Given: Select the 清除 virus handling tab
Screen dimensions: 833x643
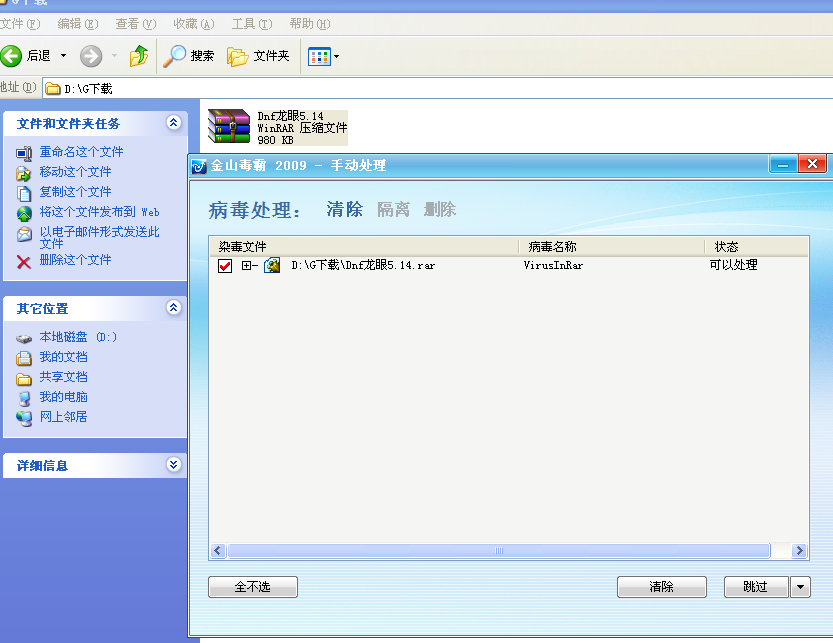Looking at the screenshot, I should coord(345,209).
